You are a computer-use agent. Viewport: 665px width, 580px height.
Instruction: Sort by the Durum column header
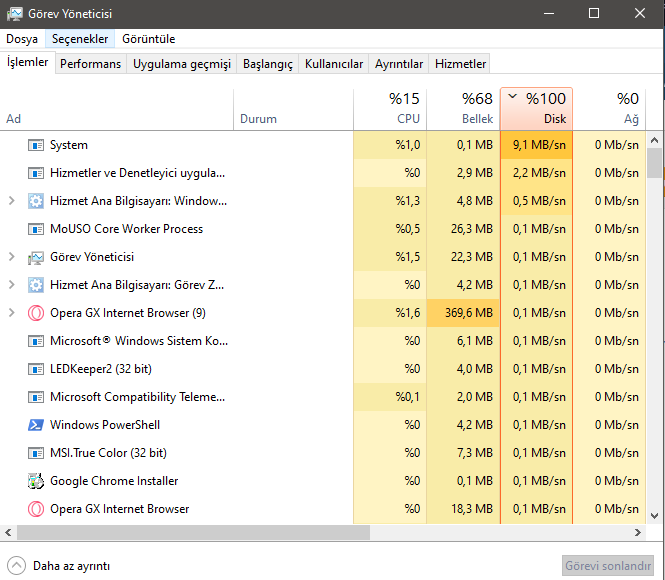293,109
